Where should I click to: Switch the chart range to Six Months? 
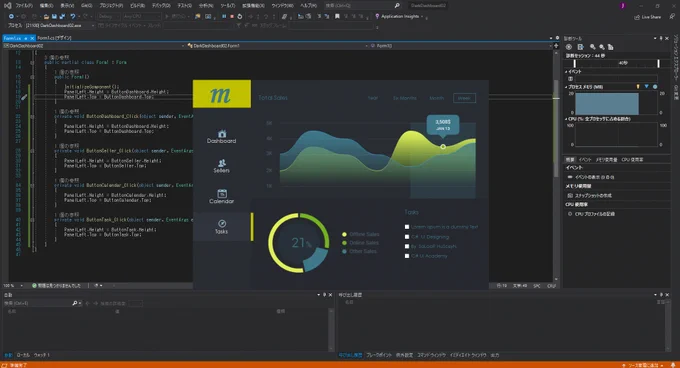pos(405,98)
